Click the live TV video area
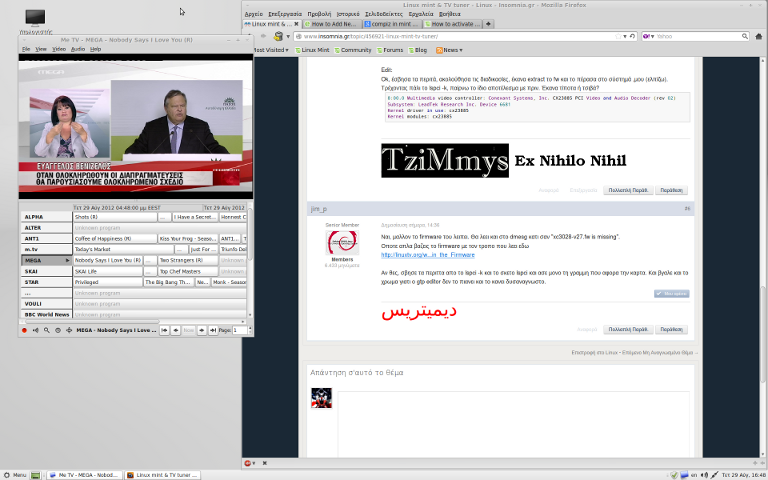 (x=136, y=126)
